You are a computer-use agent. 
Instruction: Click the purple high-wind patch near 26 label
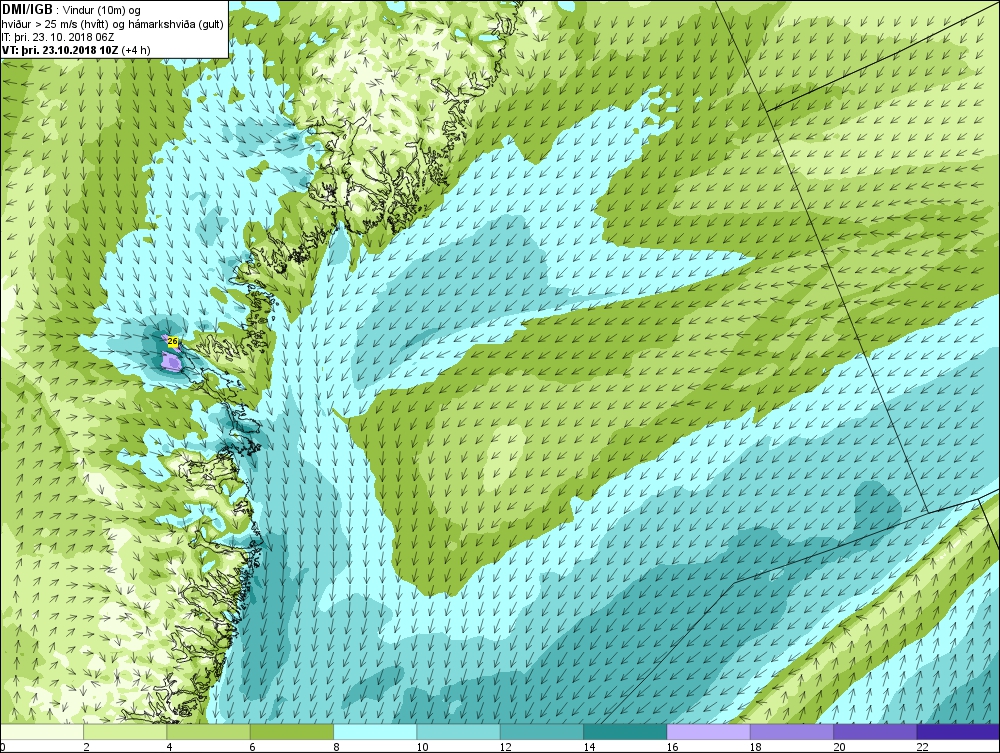pyautogui.click(x=171, y=362)
